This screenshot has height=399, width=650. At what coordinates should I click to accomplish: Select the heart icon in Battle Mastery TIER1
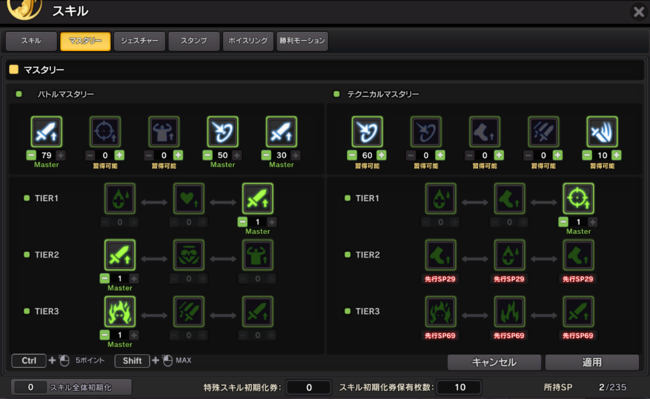189,198
